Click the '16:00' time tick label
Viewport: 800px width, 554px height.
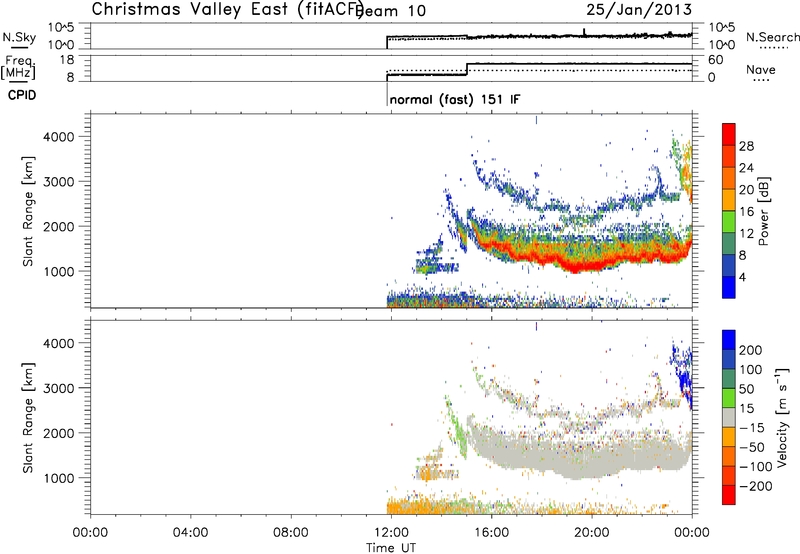point(491,533)
